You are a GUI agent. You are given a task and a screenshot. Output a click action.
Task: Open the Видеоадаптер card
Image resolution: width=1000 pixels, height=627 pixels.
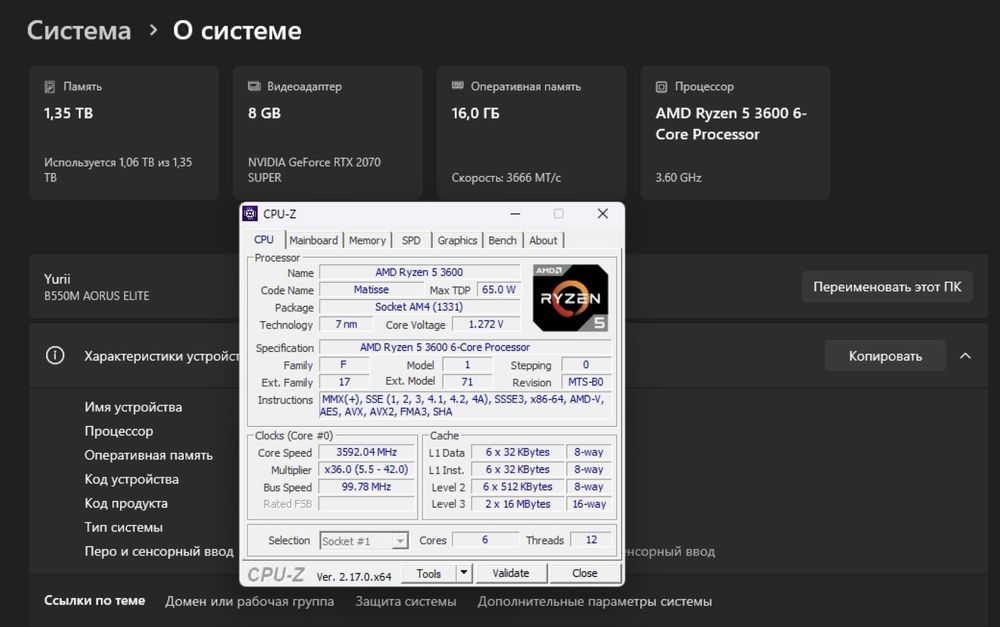(x=328, y=133)
